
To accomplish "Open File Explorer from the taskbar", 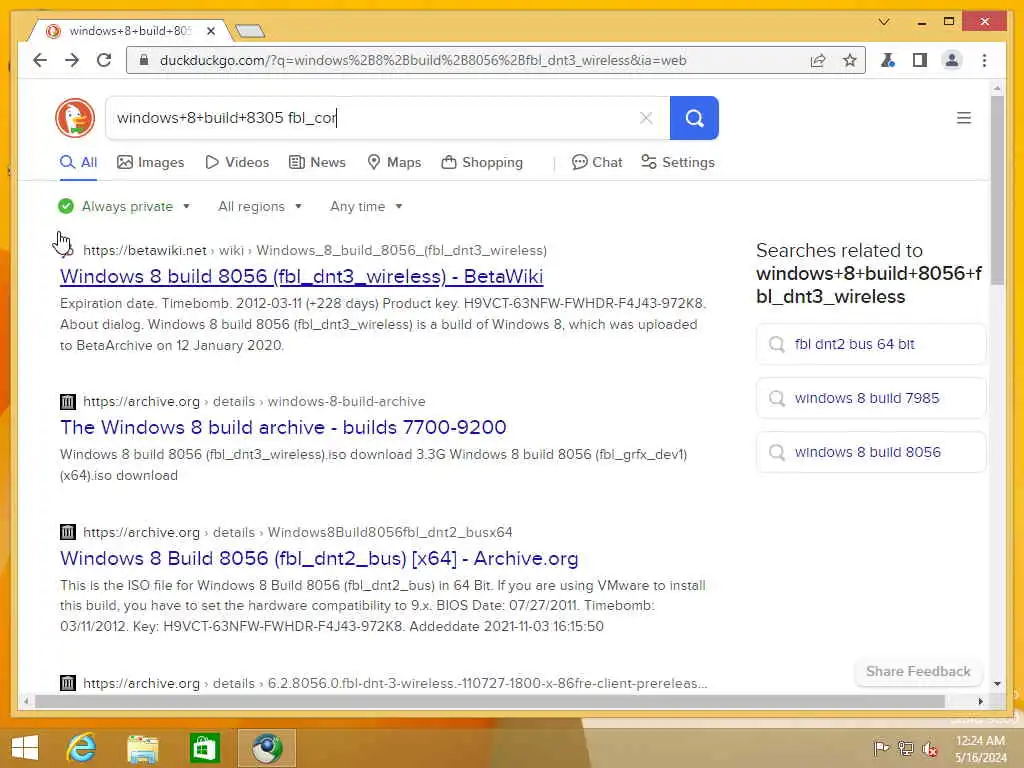I will (142, 748).
